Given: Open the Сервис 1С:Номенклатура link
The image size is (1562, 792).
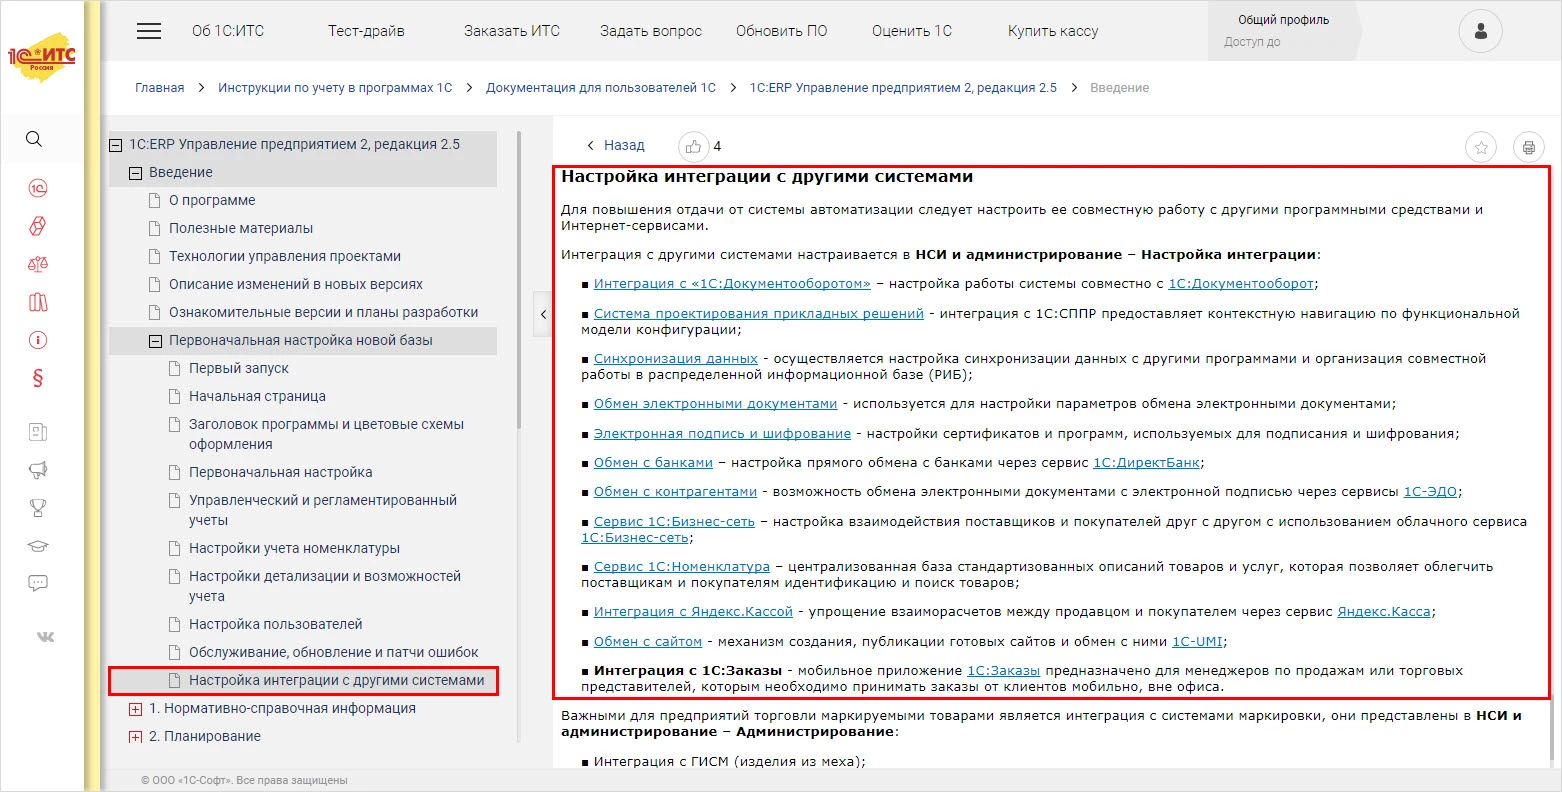Looking at the screenshot, I should [x=682, y=567].
